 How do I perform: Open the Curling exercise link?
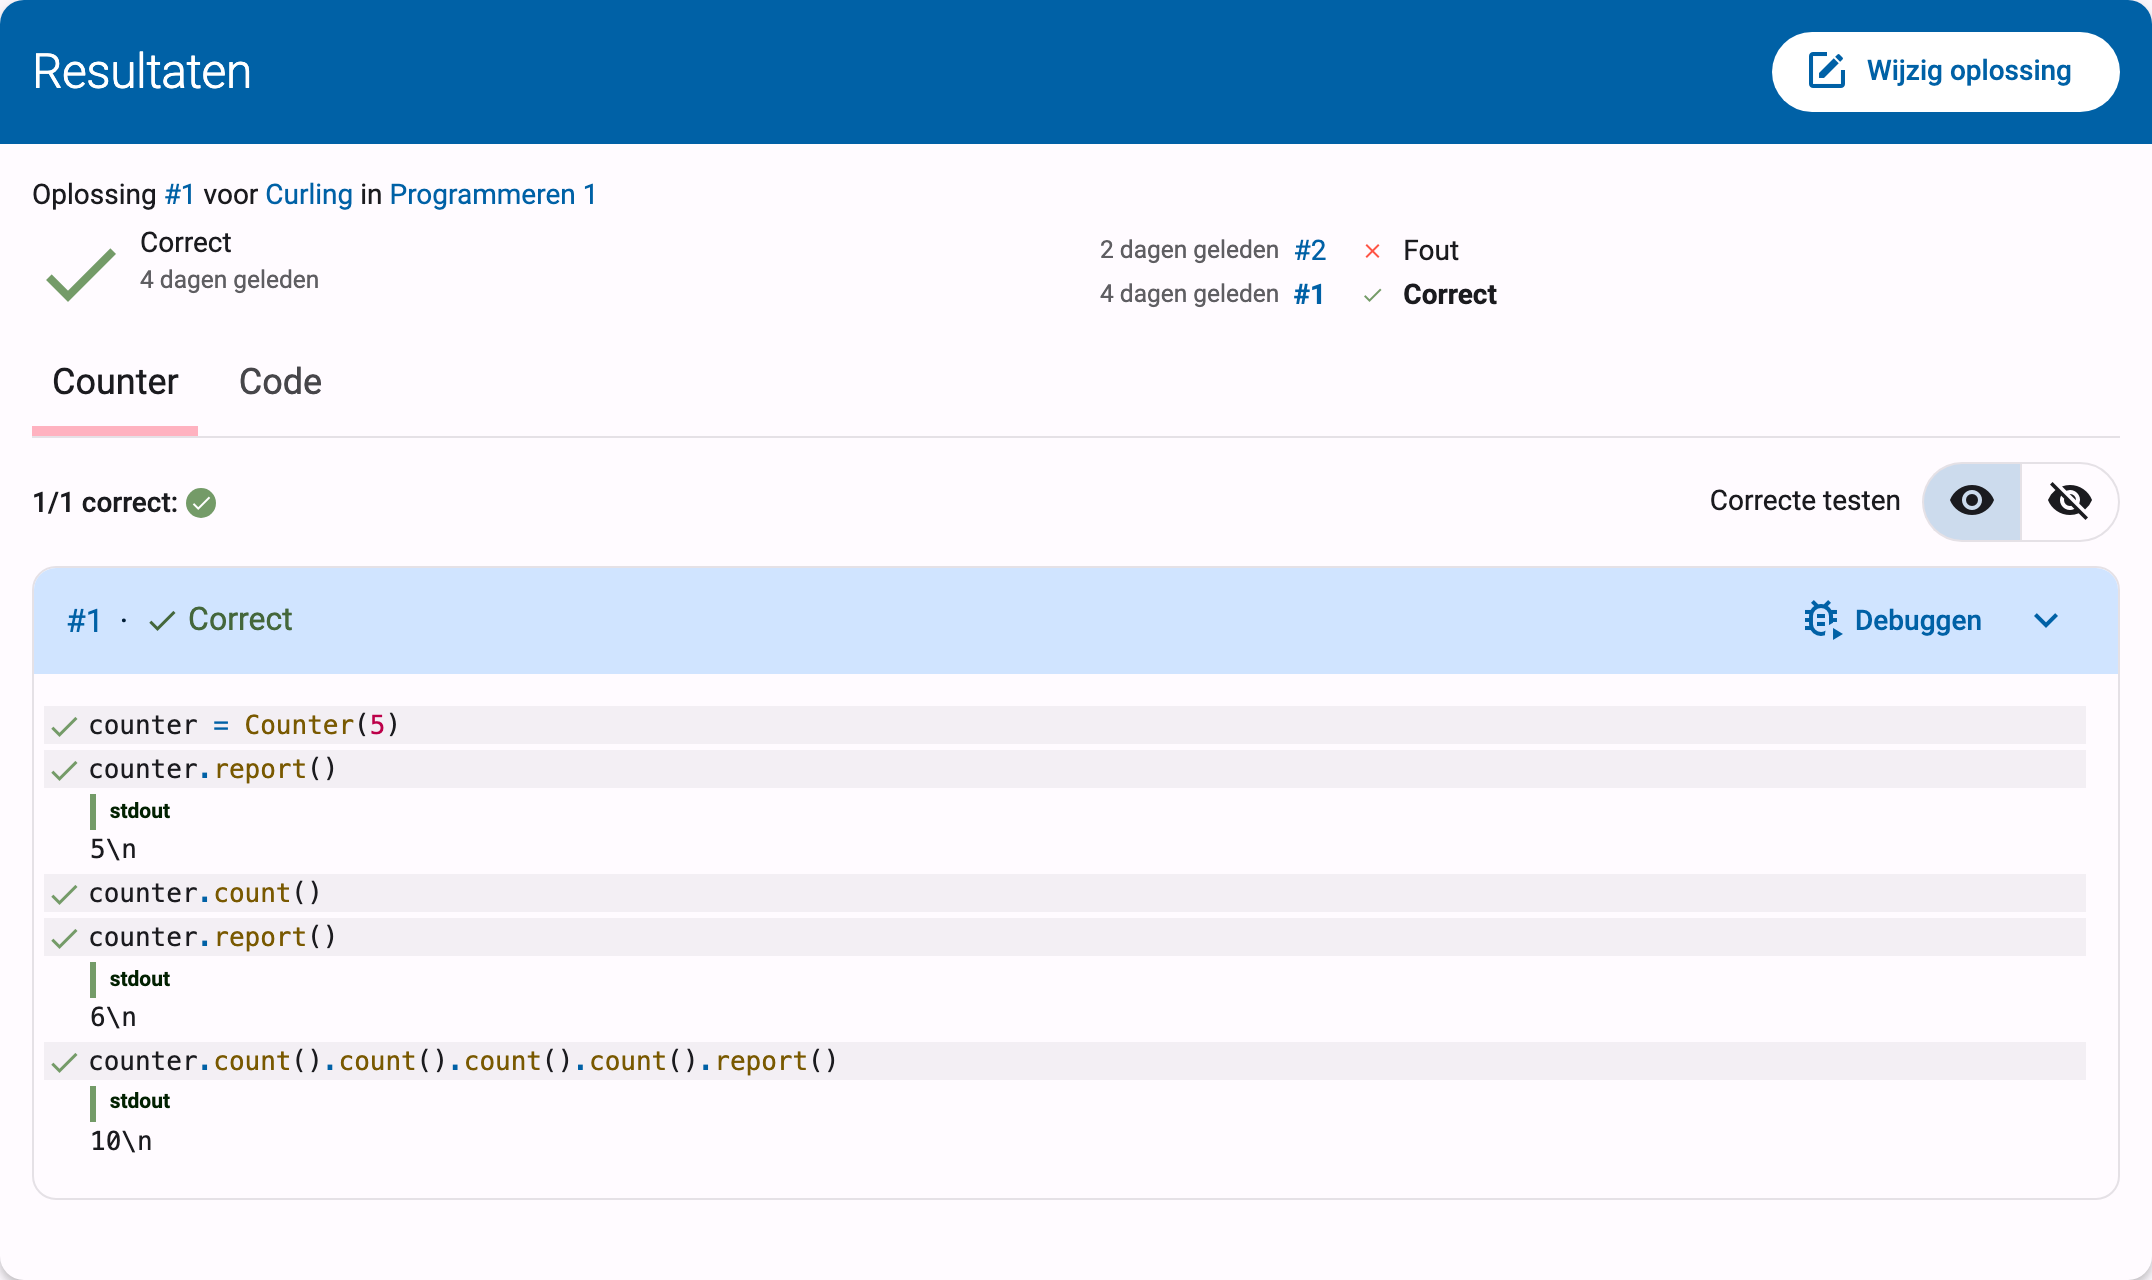coord(309,194)
